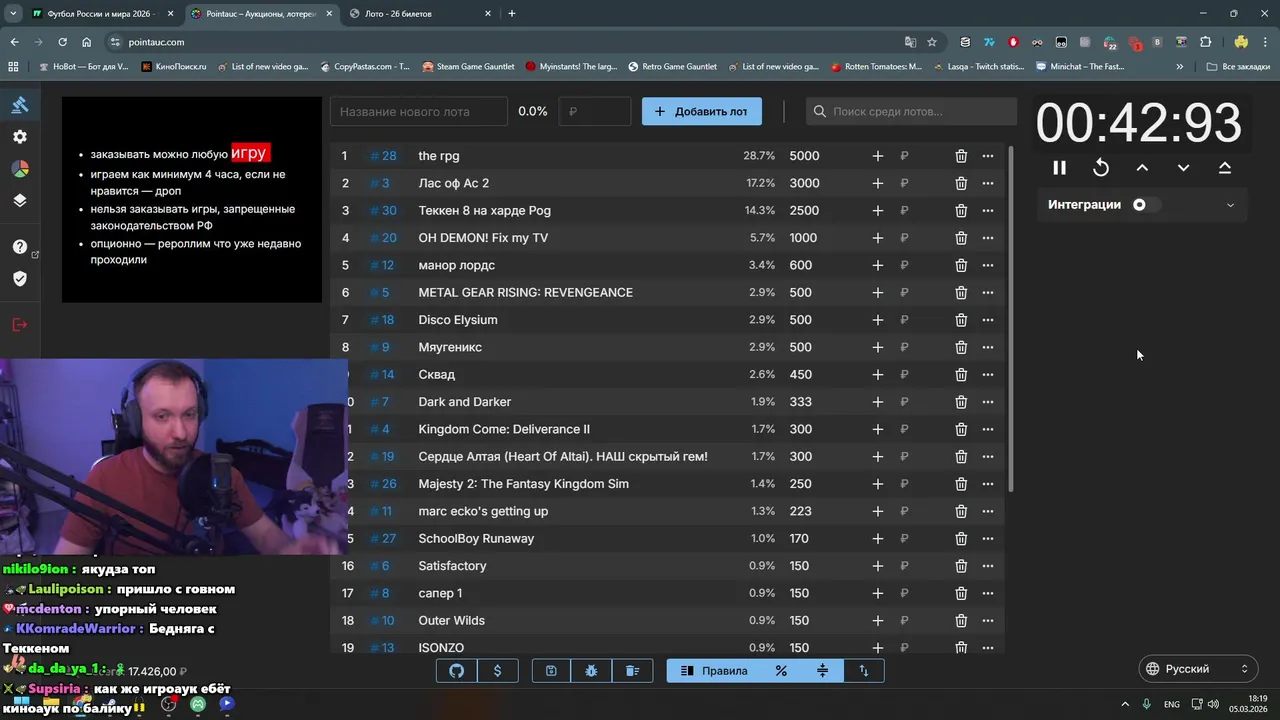This screenshot has width=1280, height=720.
Task: Click the bug report icon in bottom toolbar
Action: [592, 671]
